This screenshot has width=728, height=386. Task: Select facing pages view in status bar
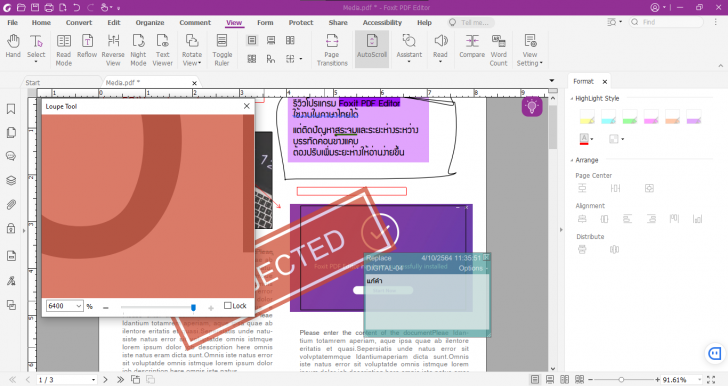(x=565, y=379)
